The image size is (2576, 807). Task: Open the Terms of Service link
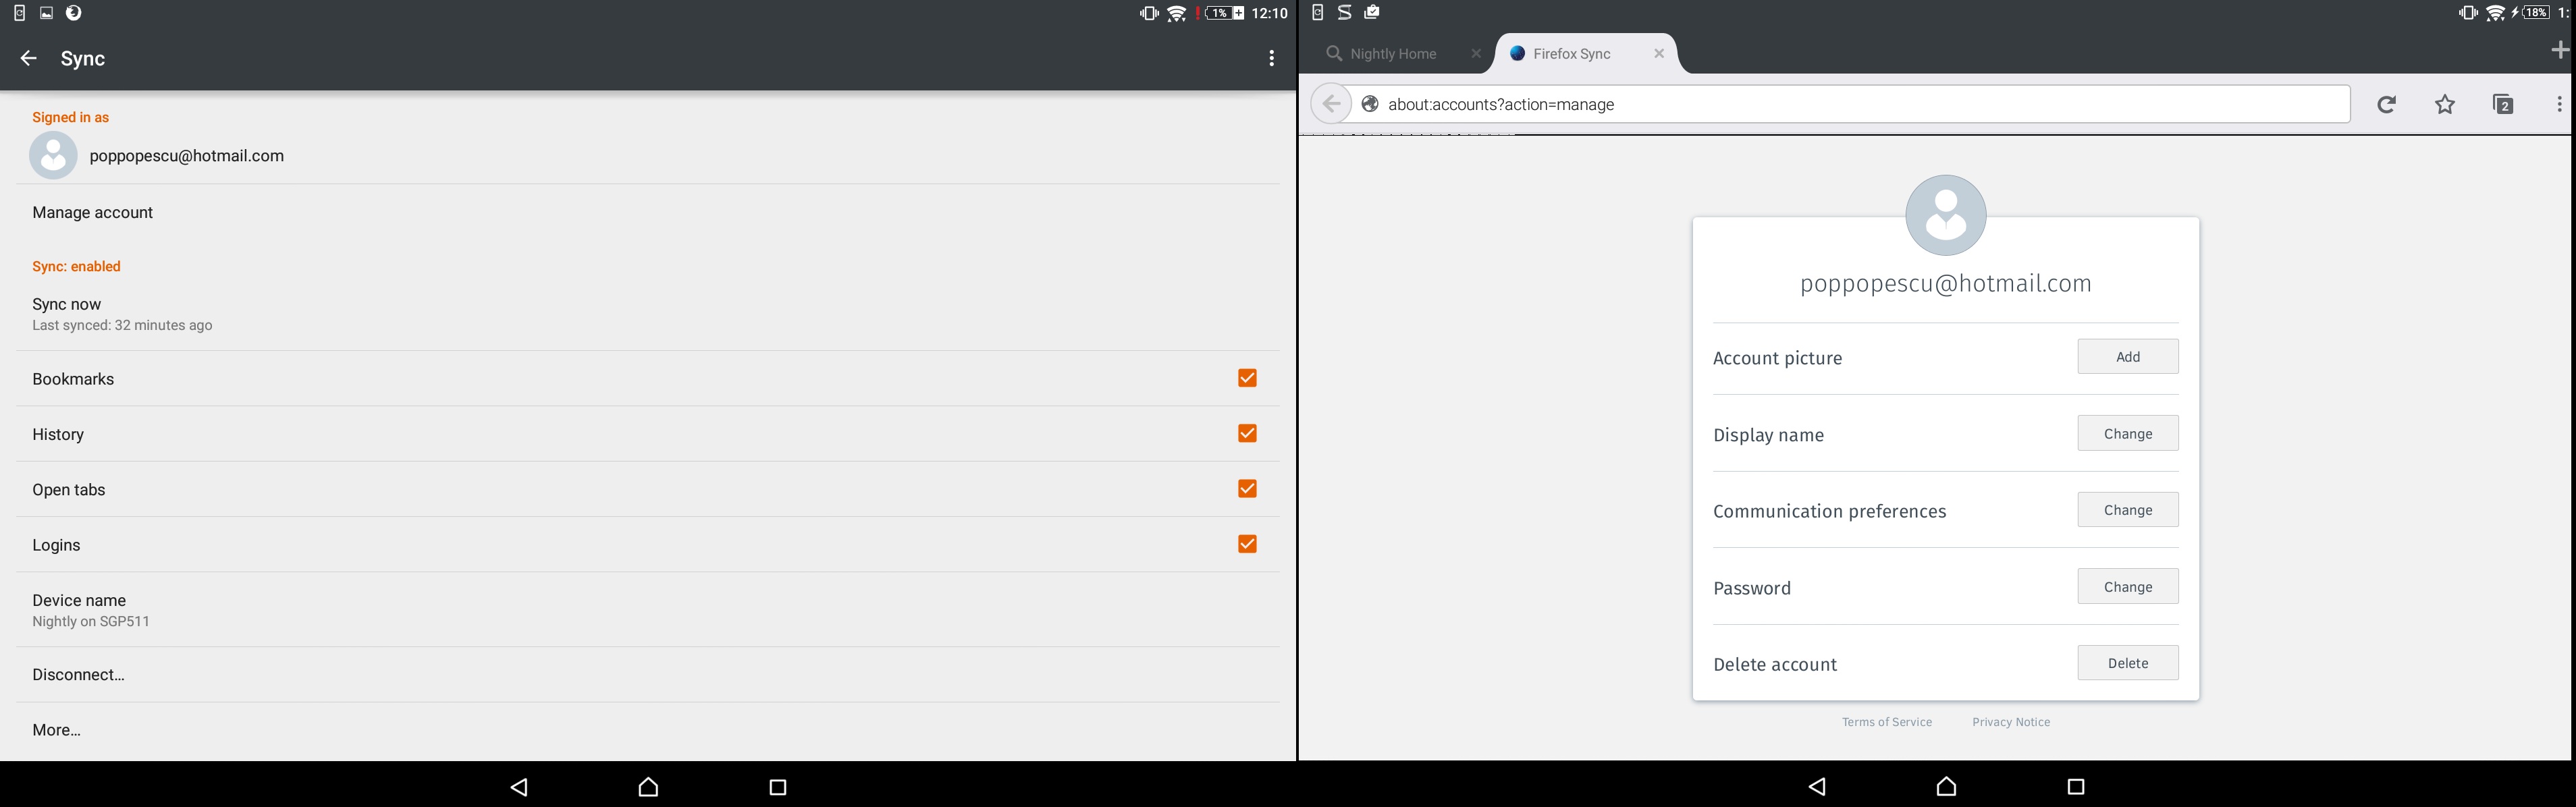pos(1887,722)
